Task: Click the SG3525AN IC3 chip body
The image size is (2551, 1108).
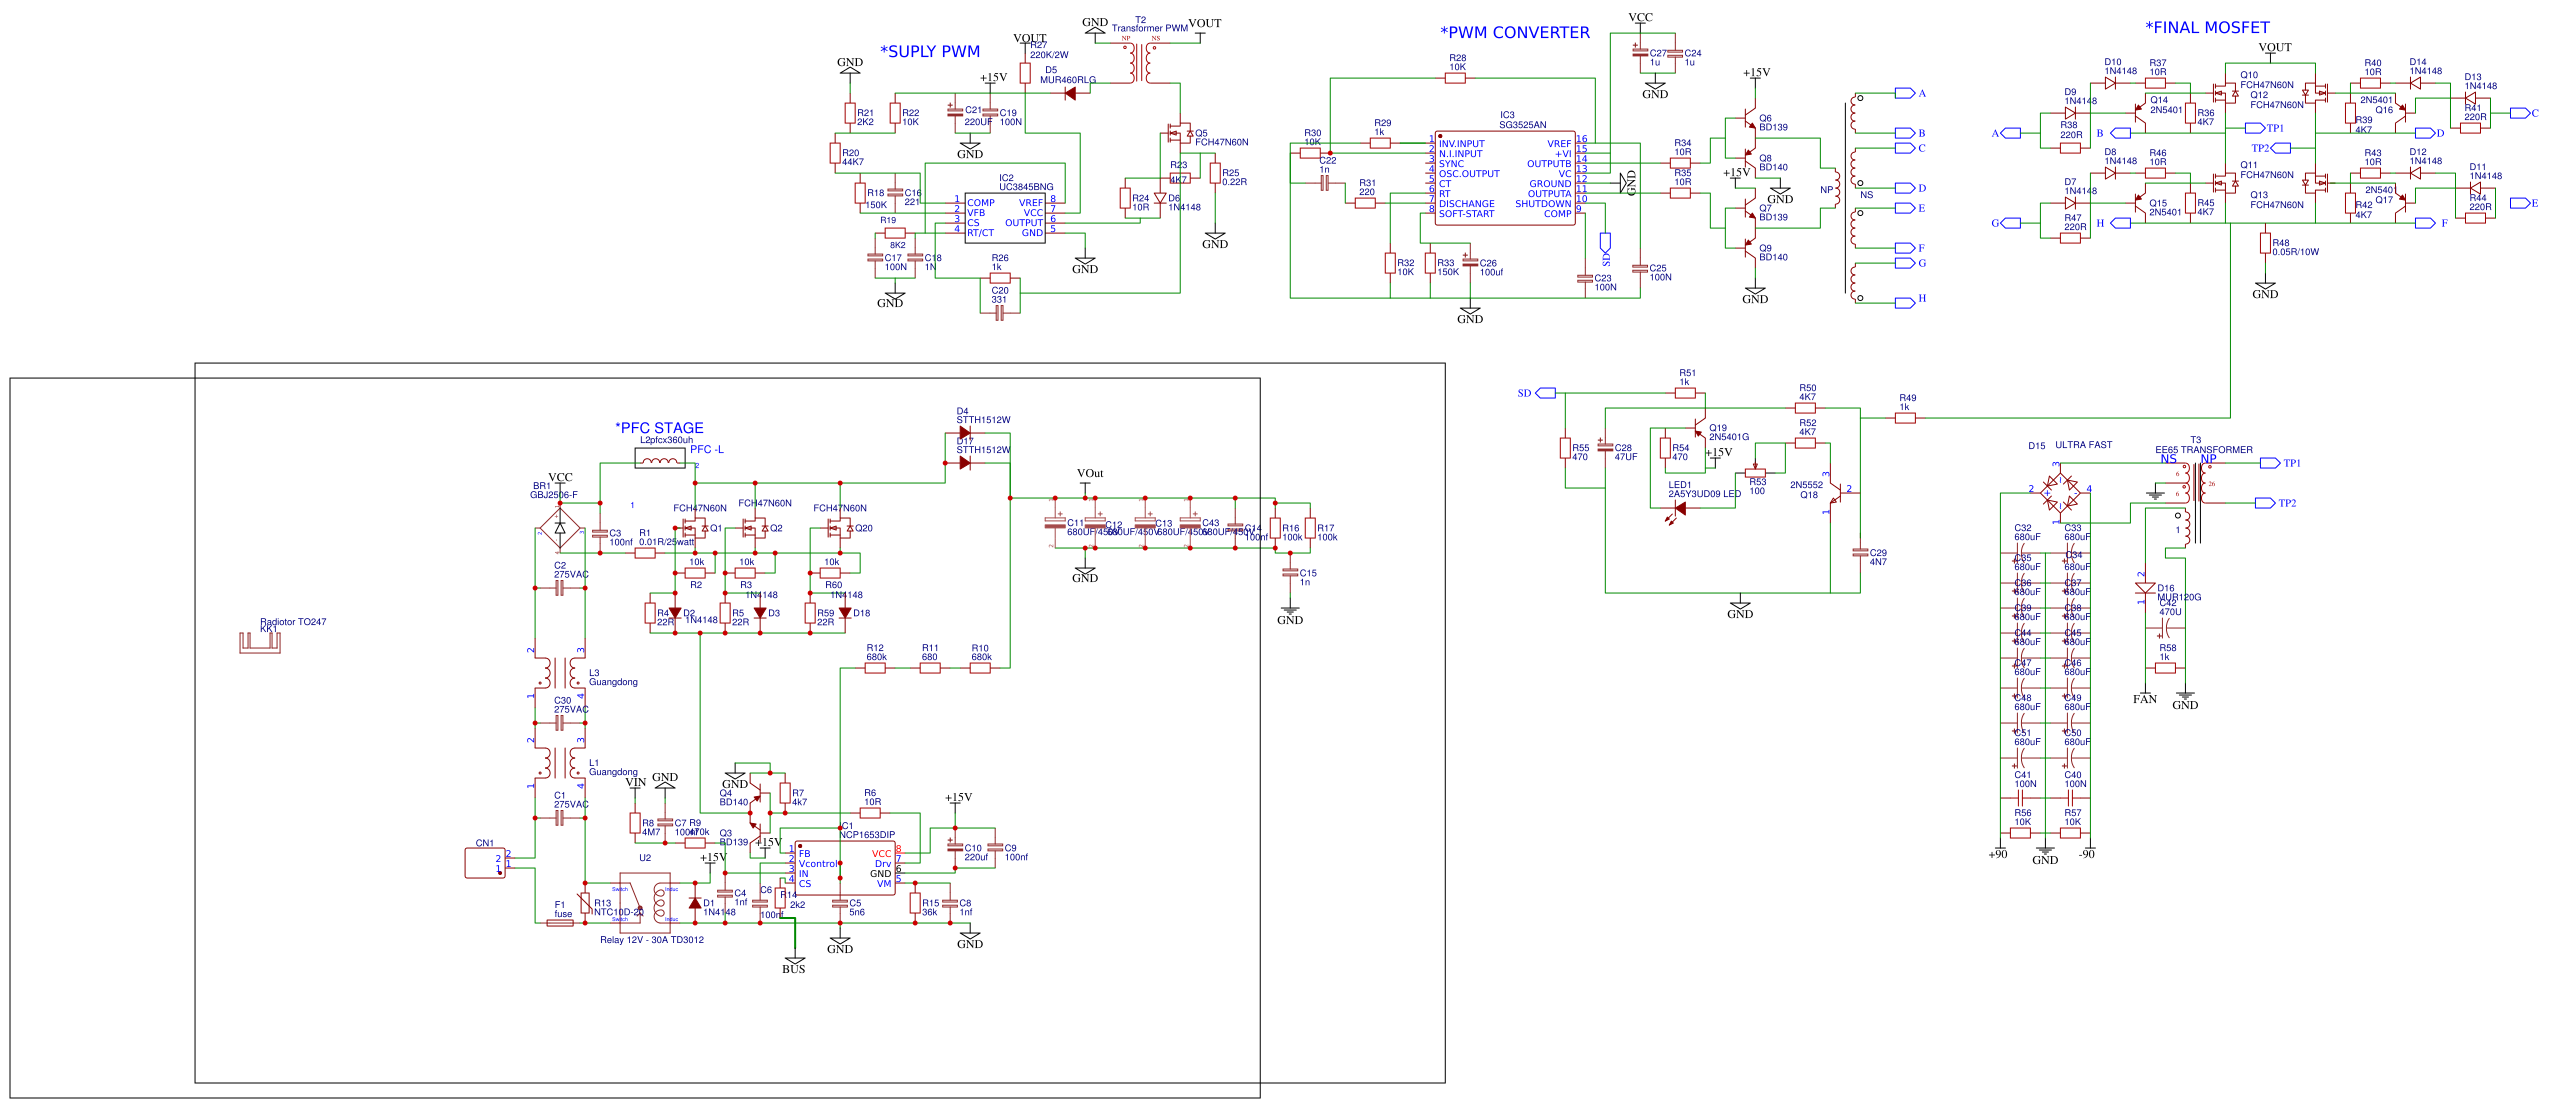Action: (x=1505, y=178)
